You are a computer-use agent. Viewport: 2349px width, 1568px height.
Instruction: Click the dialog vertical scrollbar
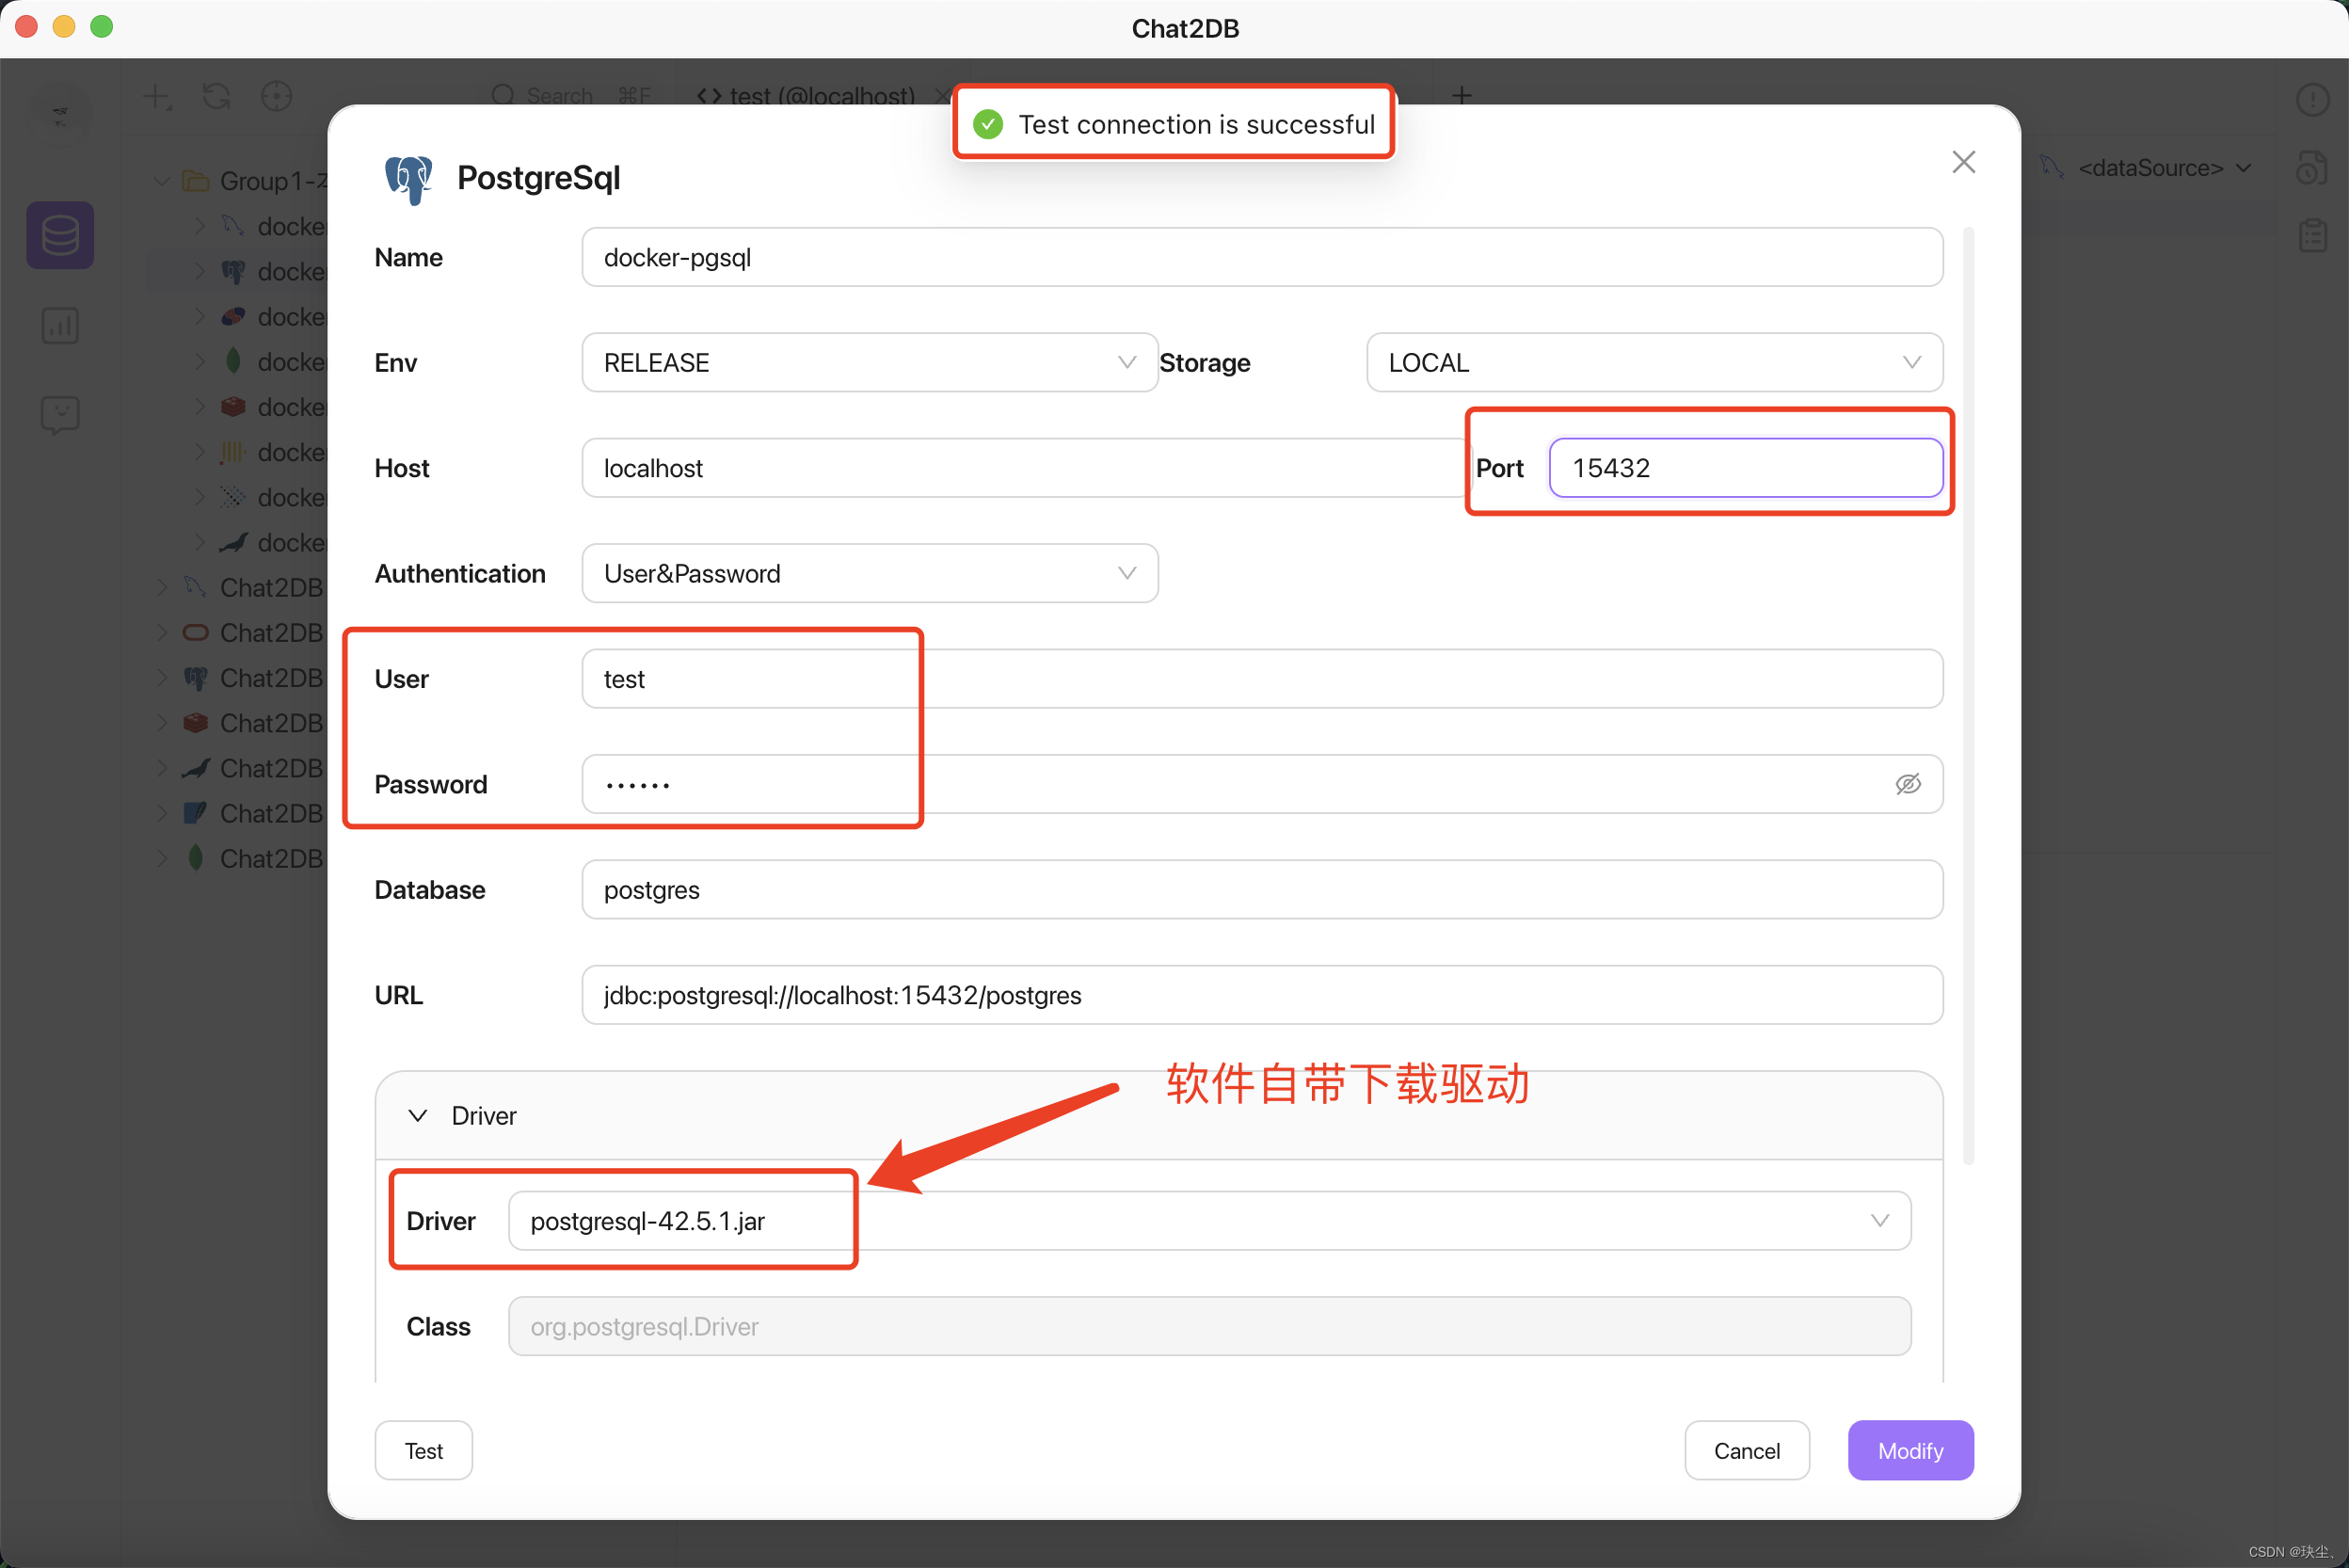(x=1968, y=696)
